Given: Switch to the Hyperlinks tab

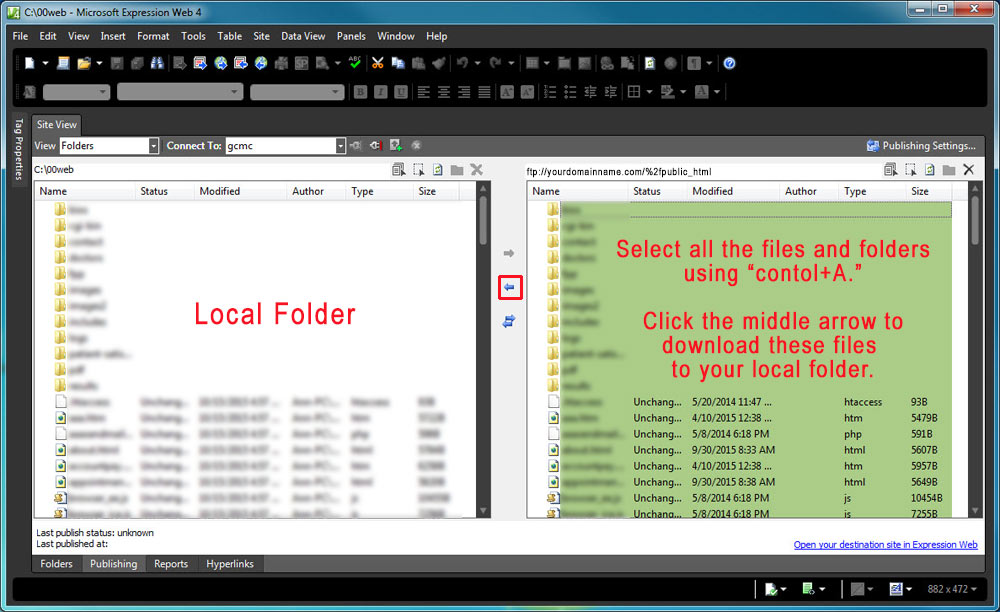Looking at the screenshot, I should (x=230, y=564).
